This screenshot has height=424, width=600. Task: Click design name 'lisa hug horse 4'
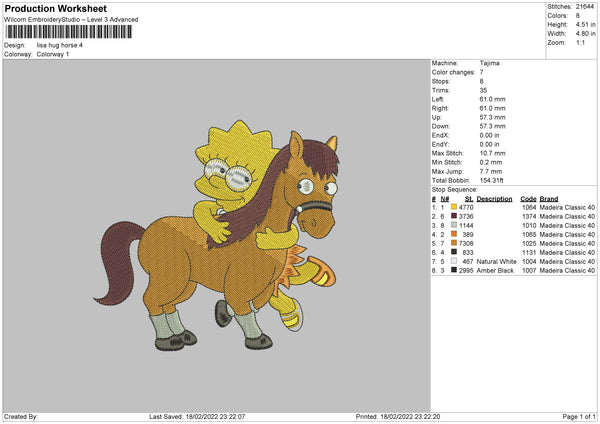[60, 45]
